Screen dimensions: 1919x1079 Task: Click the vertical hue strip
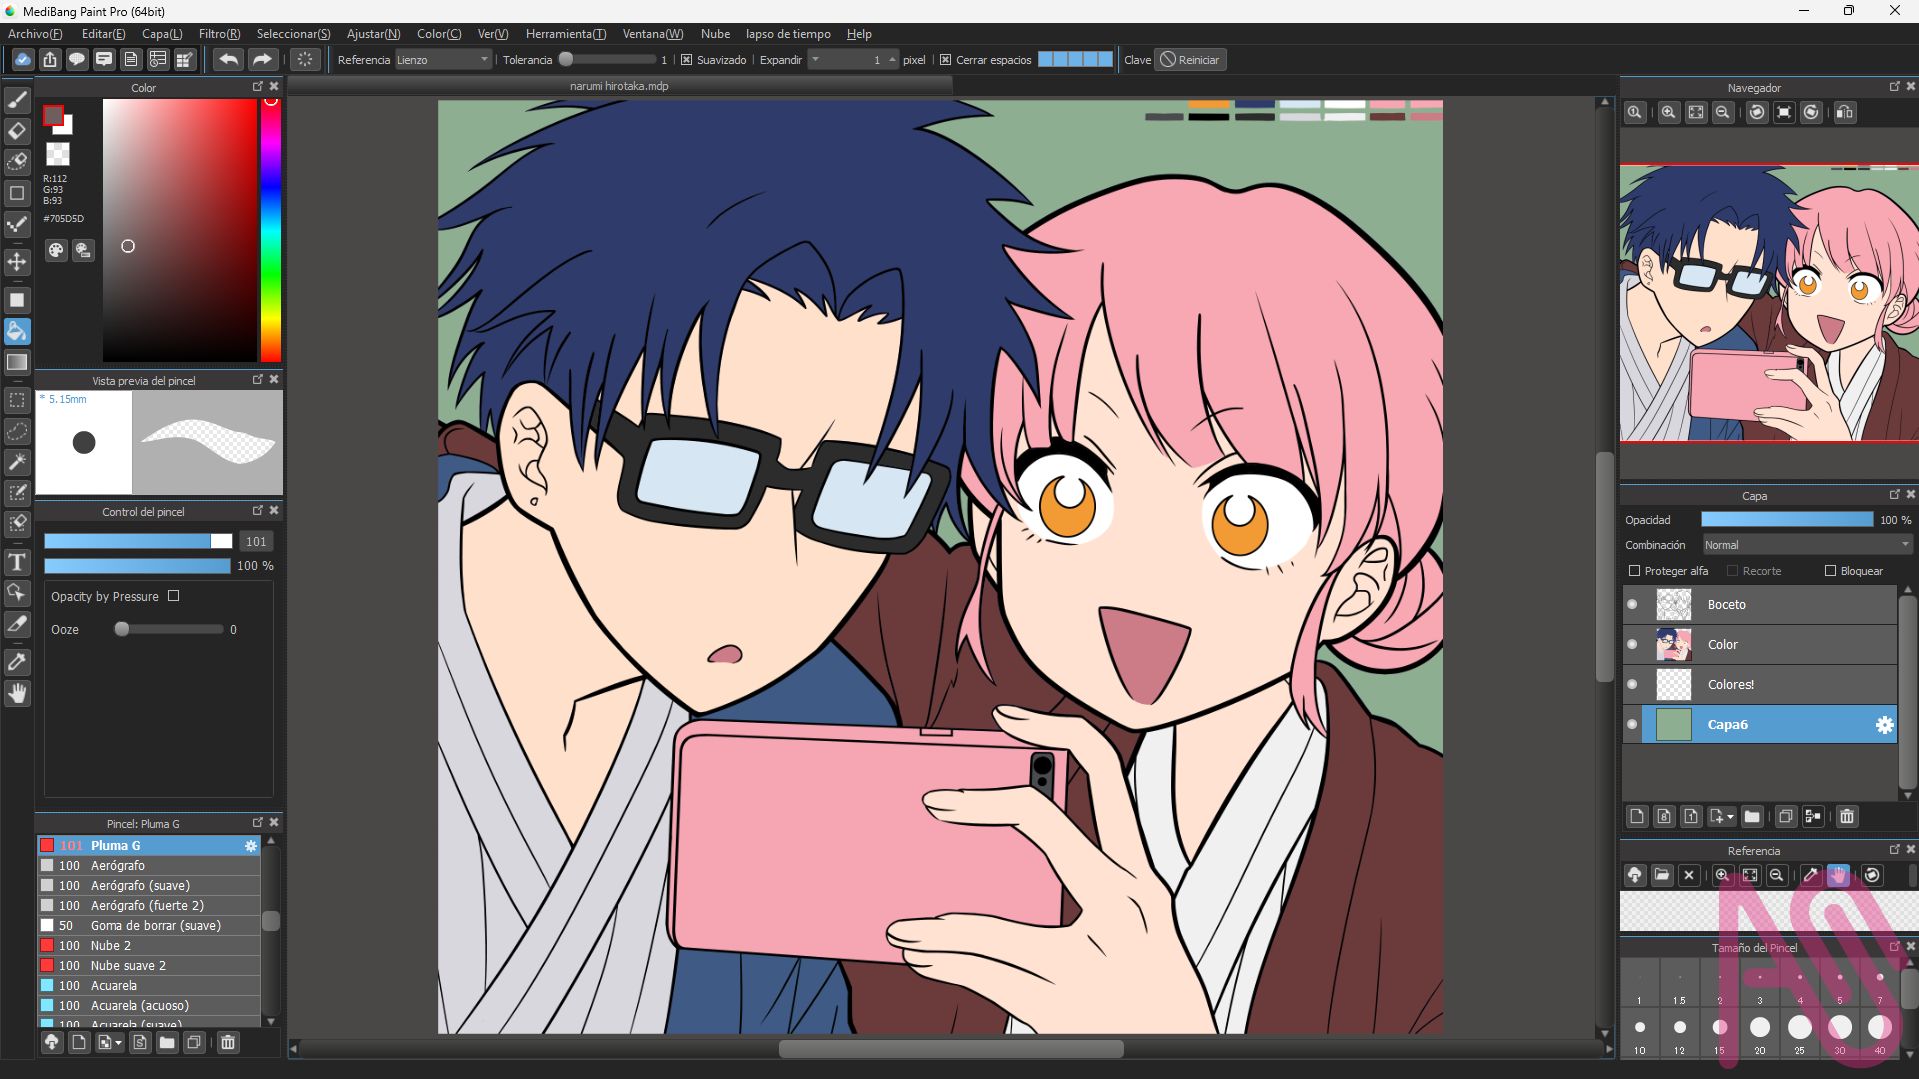click(x=271, y=230)
